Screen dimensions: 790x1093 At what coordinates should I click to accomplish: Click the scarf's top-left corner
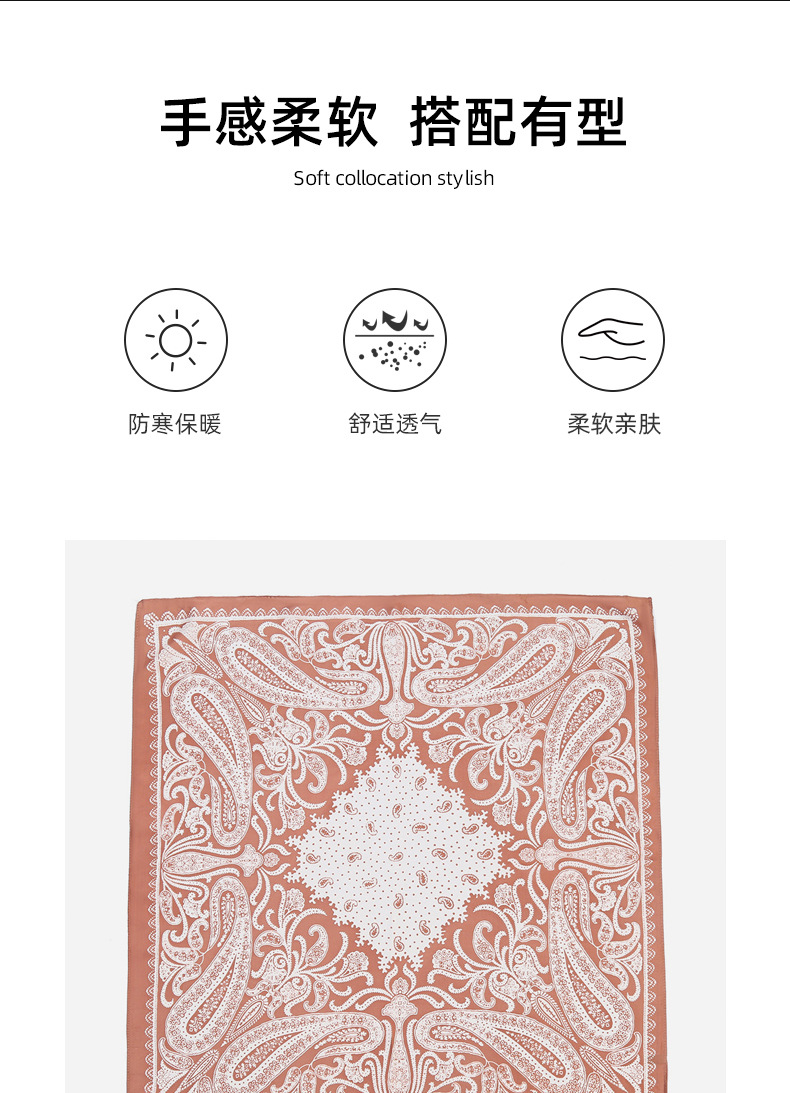coord(141,604)
